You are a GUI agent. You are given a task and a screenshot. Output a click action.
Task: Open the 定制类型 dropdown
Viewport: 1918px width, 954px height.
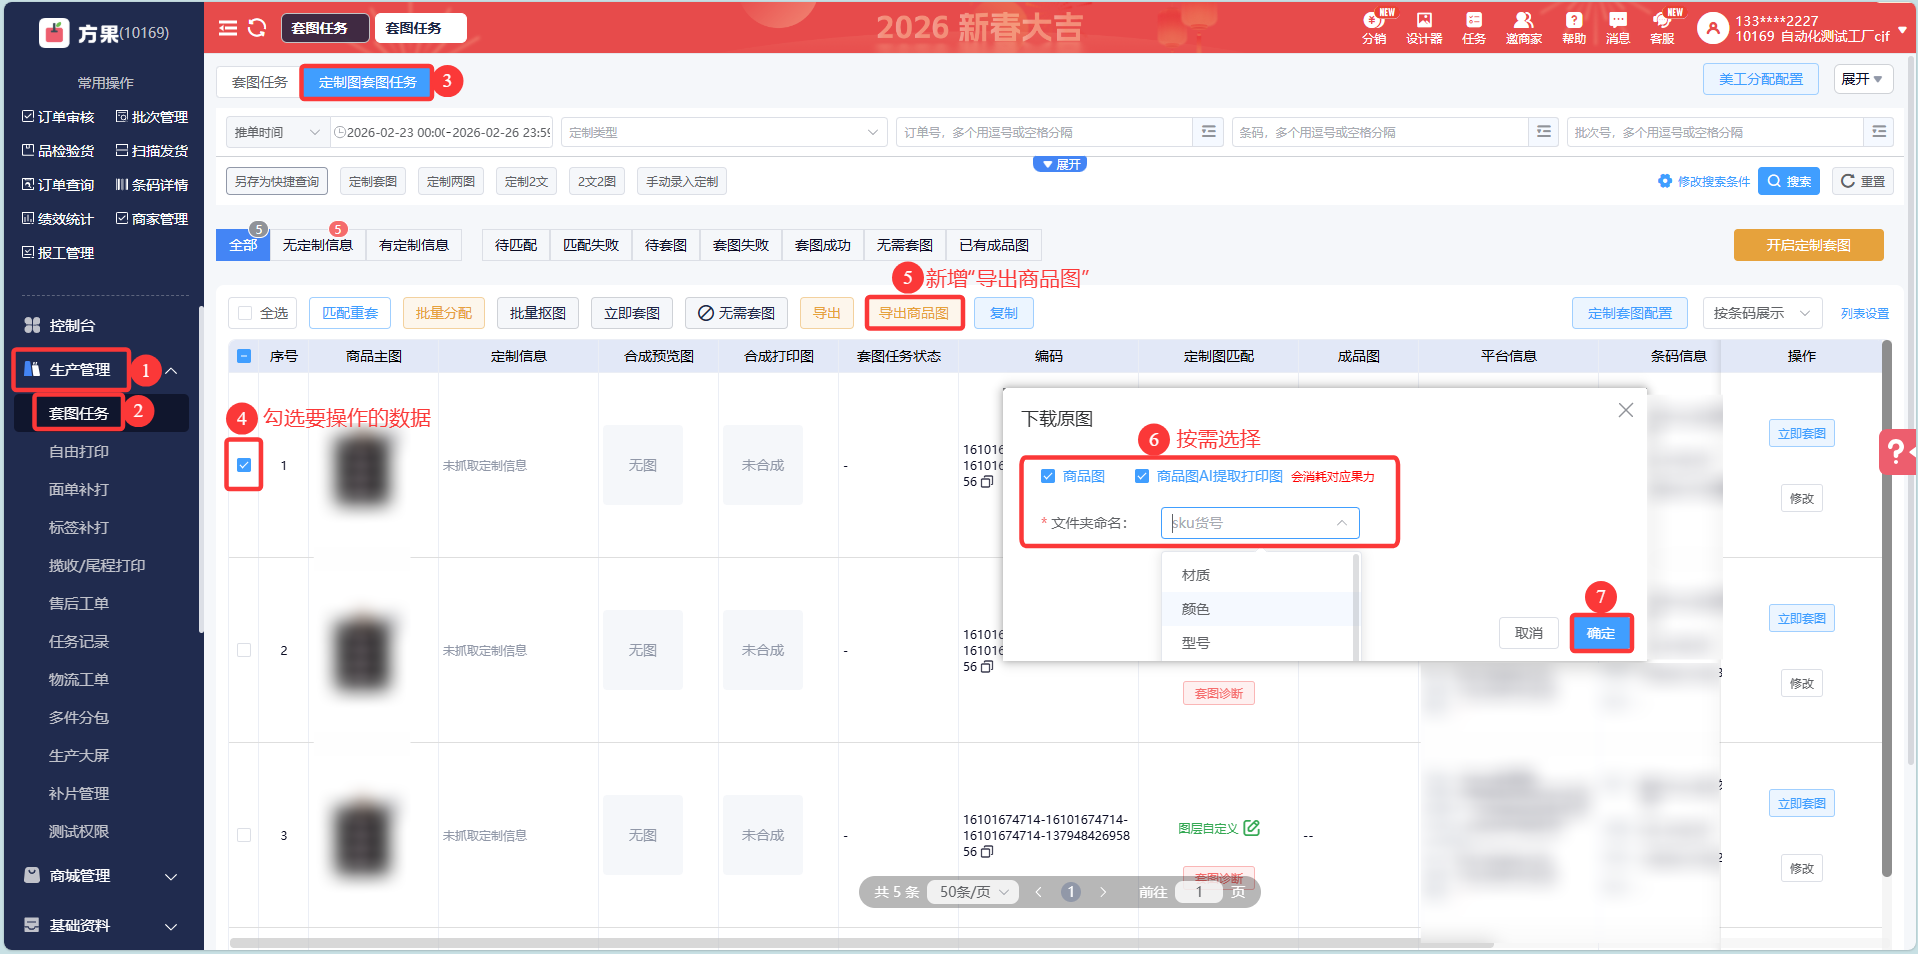pos(724,132)
